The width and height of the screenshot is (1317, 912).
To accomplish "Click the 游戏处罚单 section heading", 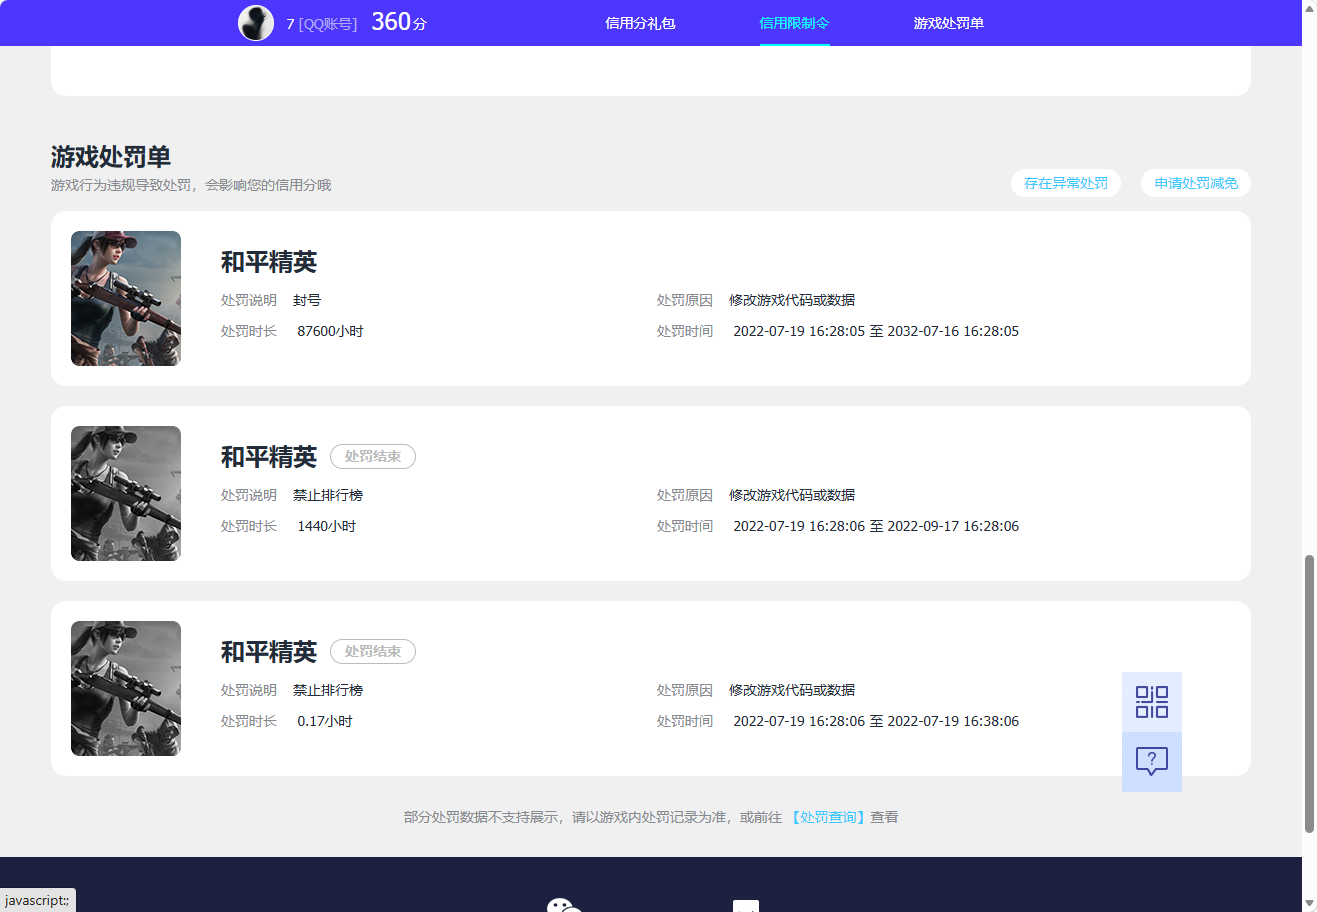I will pos(111,157).
